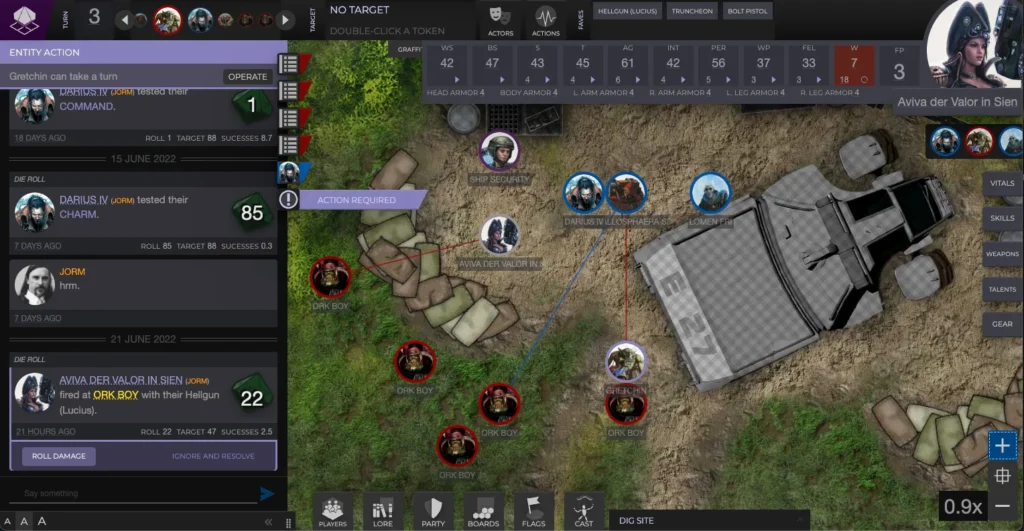Click the Action Required alert icon
This screenshot has height=531, width=1024.
[288, 199]
